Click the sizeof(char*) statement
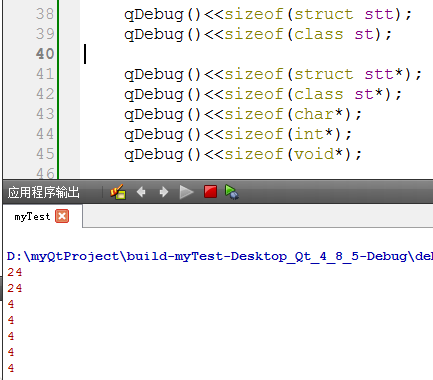Screen dimensions: 433x380 243,115
